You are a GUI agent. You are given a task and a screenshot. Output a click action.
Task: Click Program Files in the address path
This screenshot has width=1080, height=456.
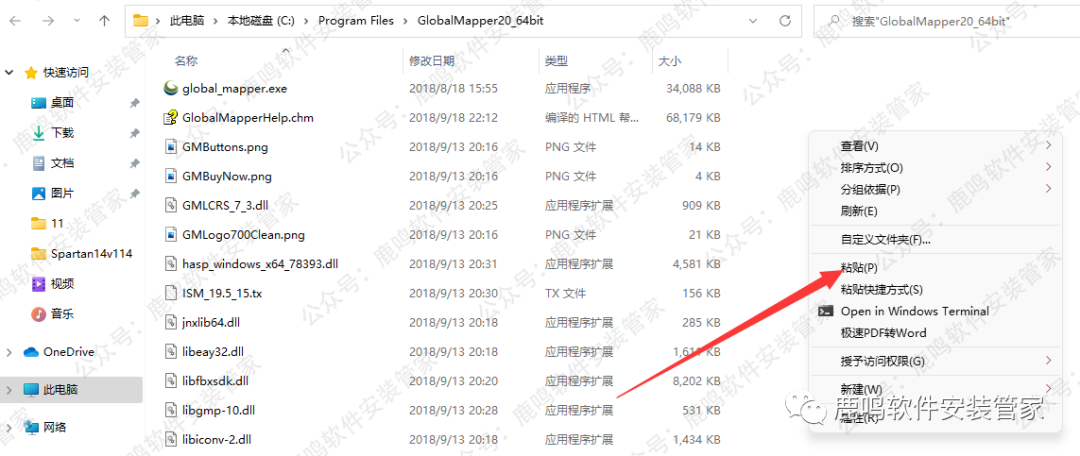(356, 21)
